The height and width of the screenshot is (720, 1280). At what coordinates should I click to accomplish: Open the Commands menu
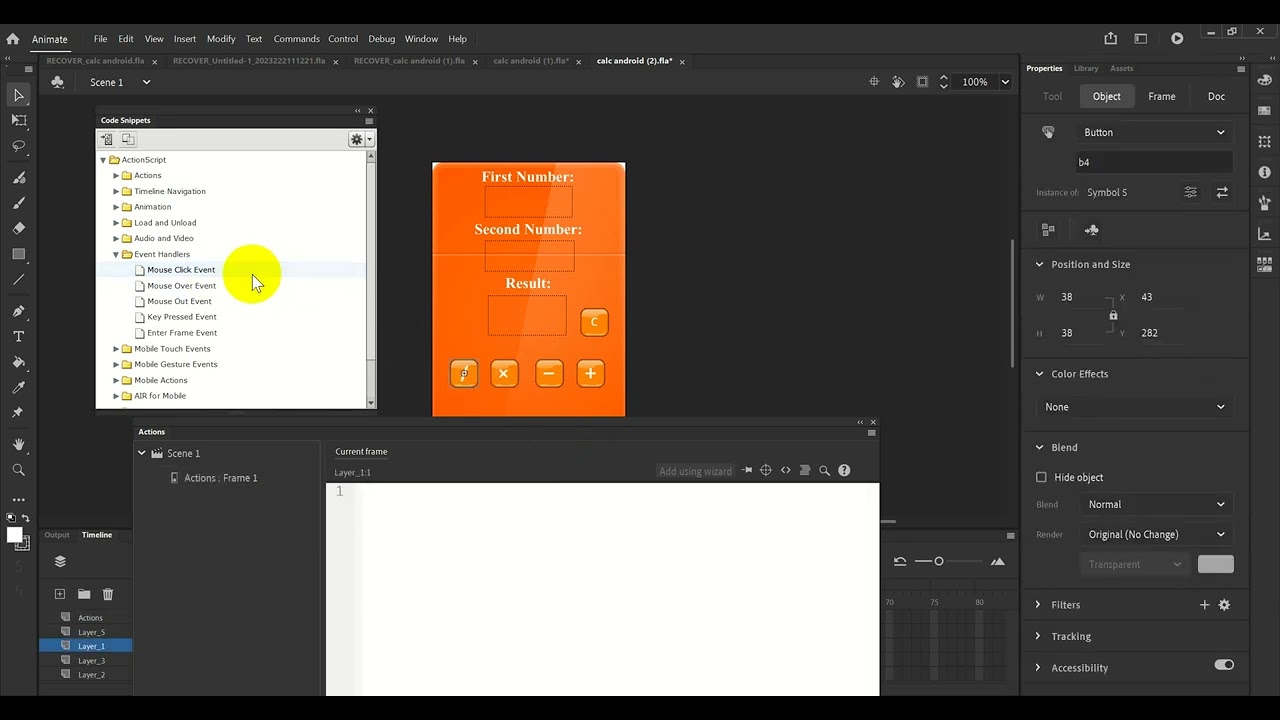coord(297,39)
